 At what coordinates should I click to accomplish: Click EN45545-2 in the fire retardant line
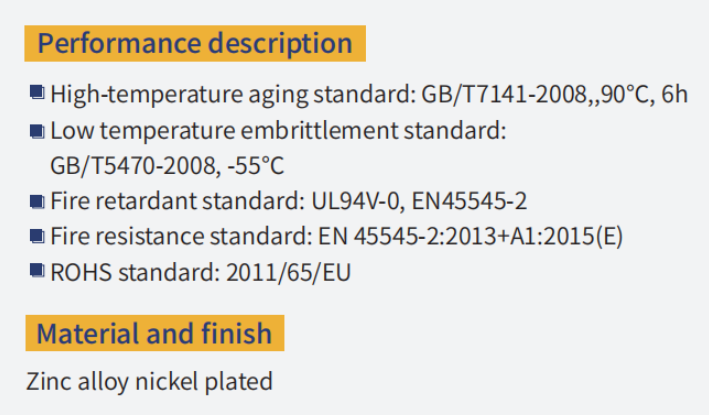click(x=469, y=201)
